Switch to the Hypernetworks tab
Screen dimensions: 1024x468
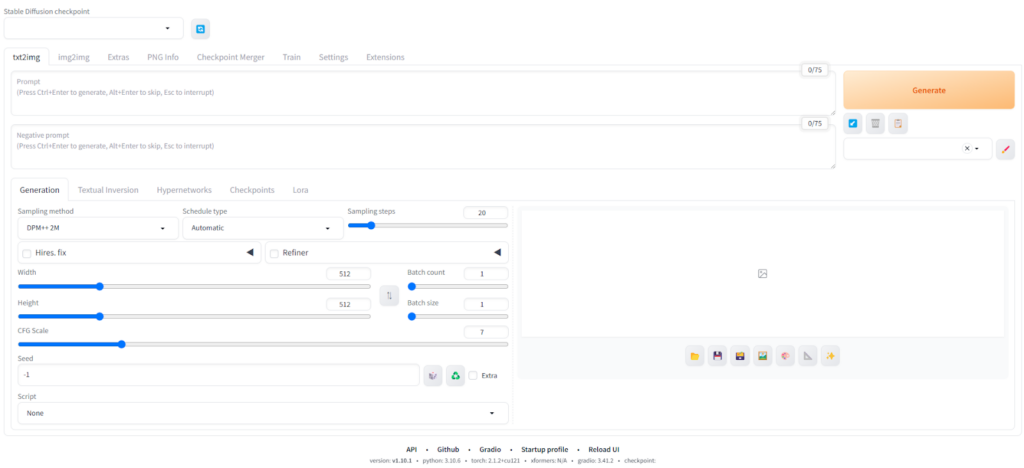click(x=184, y=190)
